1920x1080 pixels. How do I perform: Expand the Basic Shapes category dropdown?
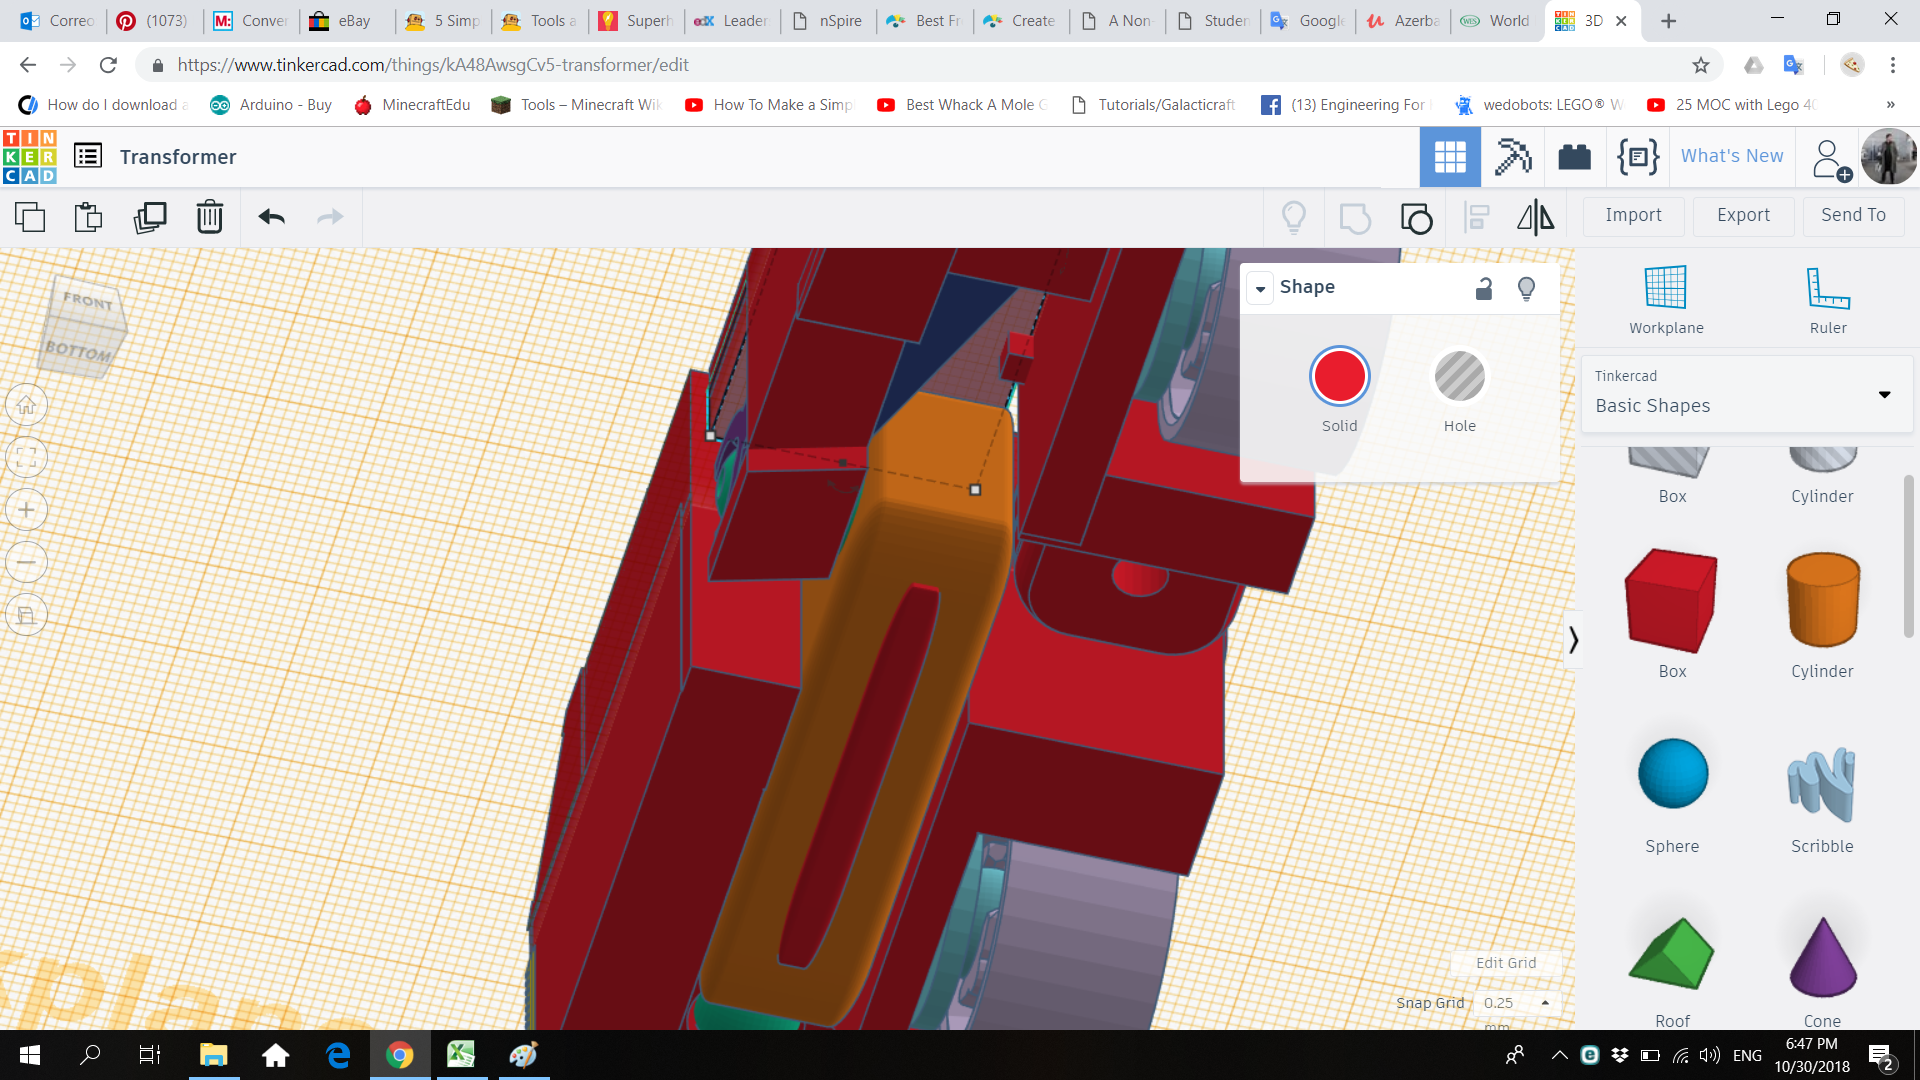coord(1884,395)
